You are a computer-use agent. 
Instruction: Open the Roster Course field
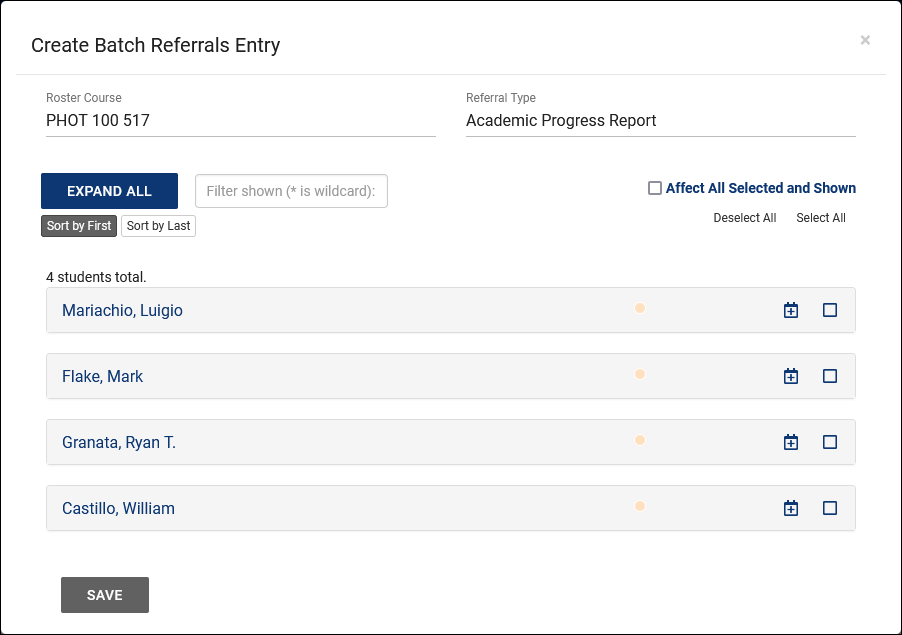[x=240, y=121]
